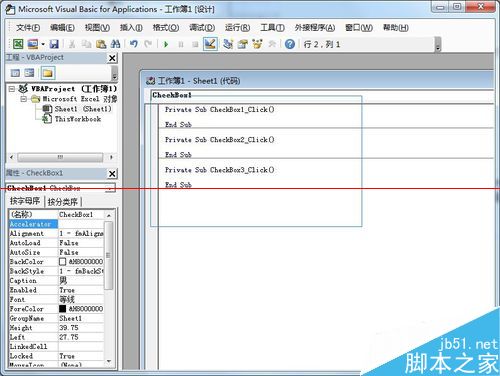Click the Toolbox toolbar icon
Image resolution: width=500 pixels, height=376 pixels.
click(272, 44)
